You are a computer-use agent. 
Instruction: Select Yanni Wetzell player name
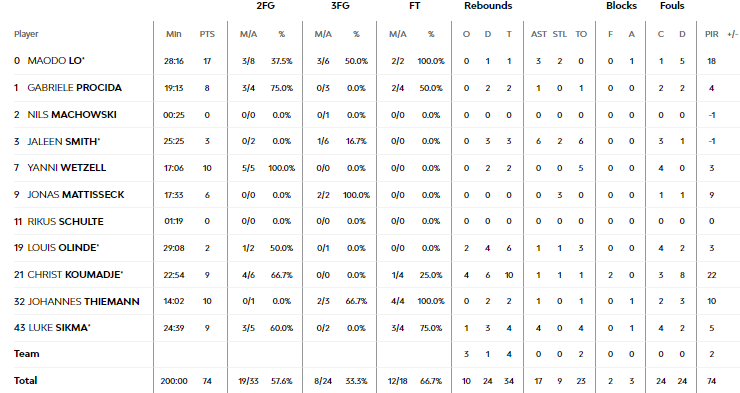tap(67, 167)
